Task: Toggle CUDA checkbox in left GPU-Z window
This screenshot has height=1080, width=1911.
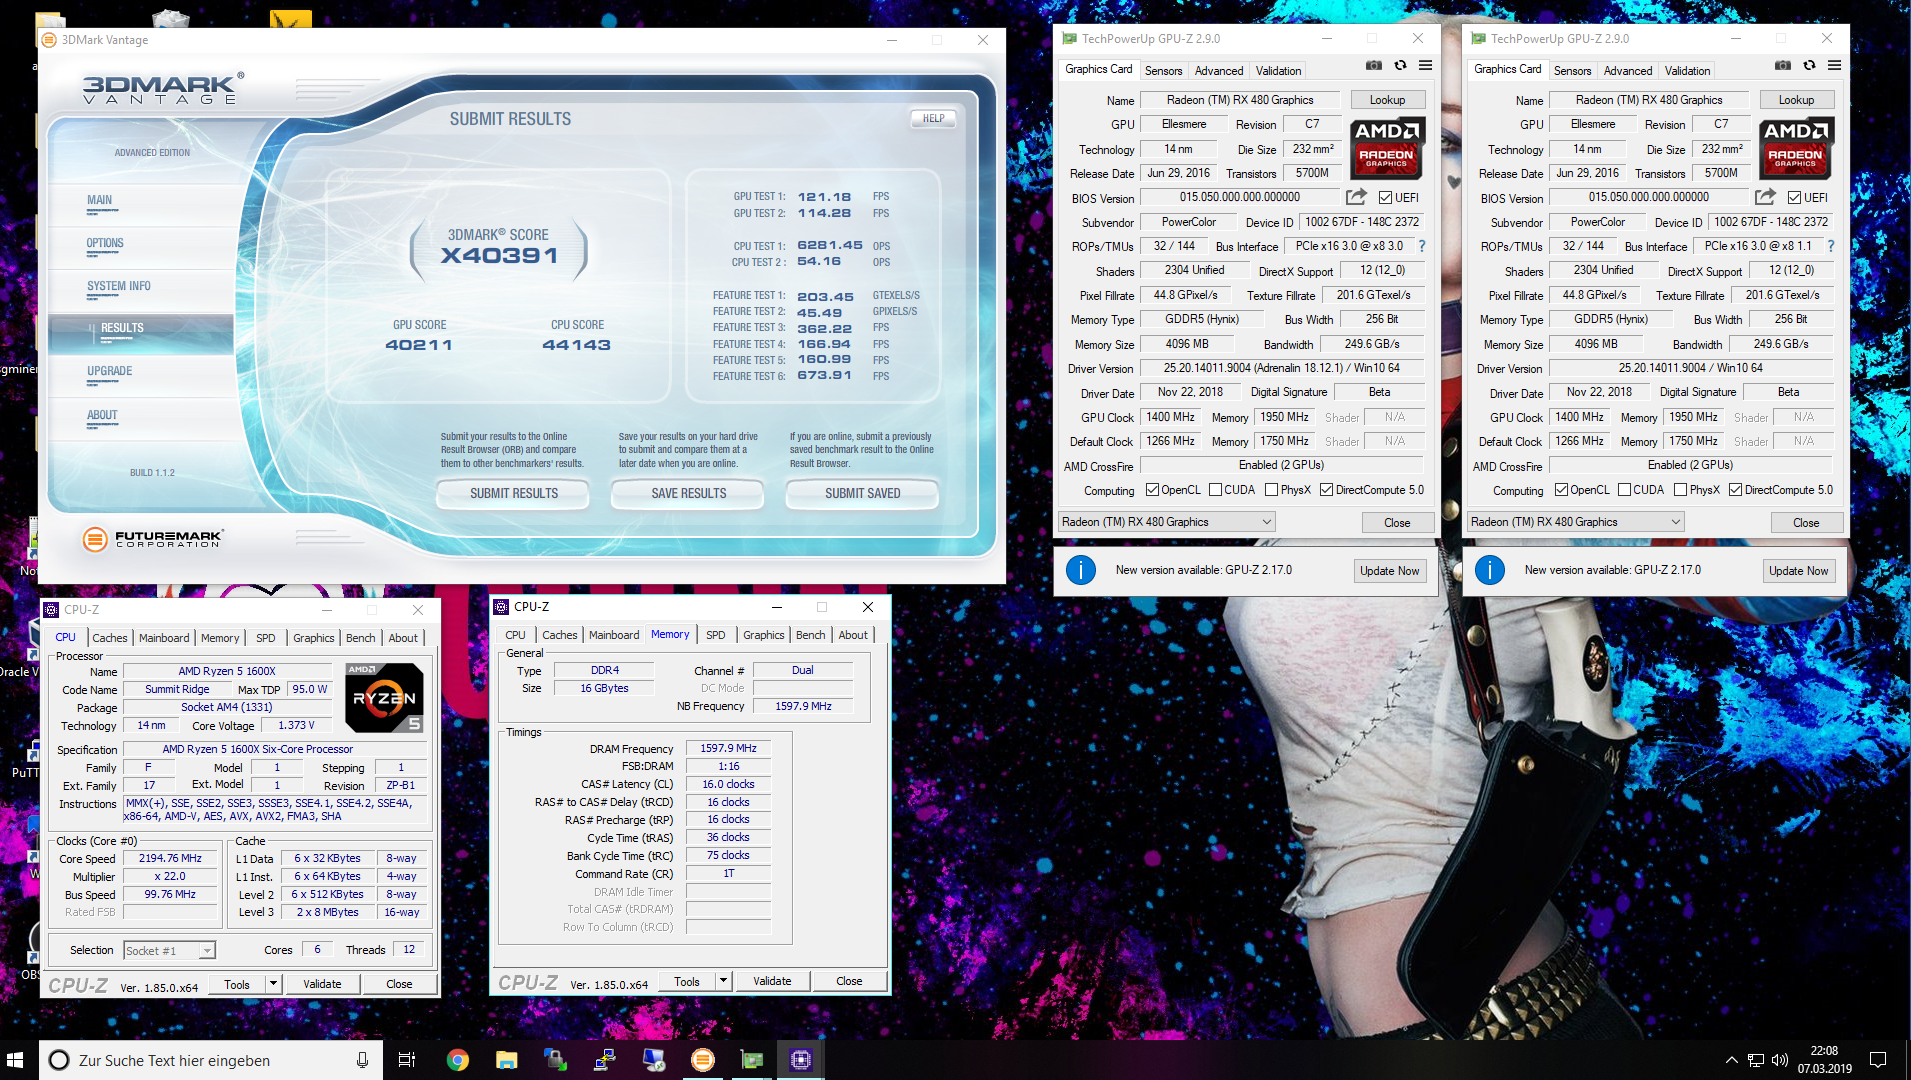Action: (x=1215, y=490)
